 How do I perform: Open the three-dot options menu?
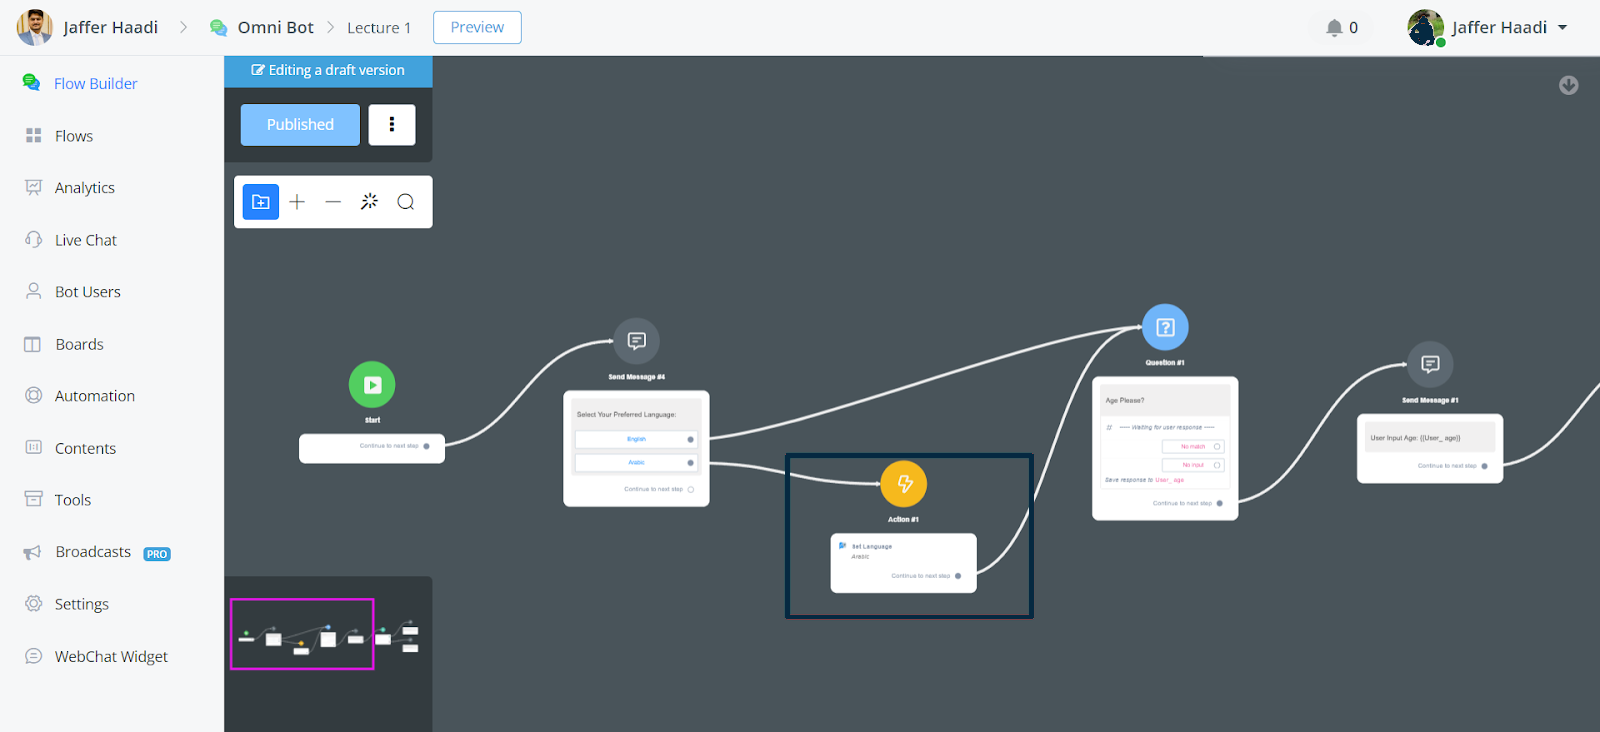click(x=392, y=125)
